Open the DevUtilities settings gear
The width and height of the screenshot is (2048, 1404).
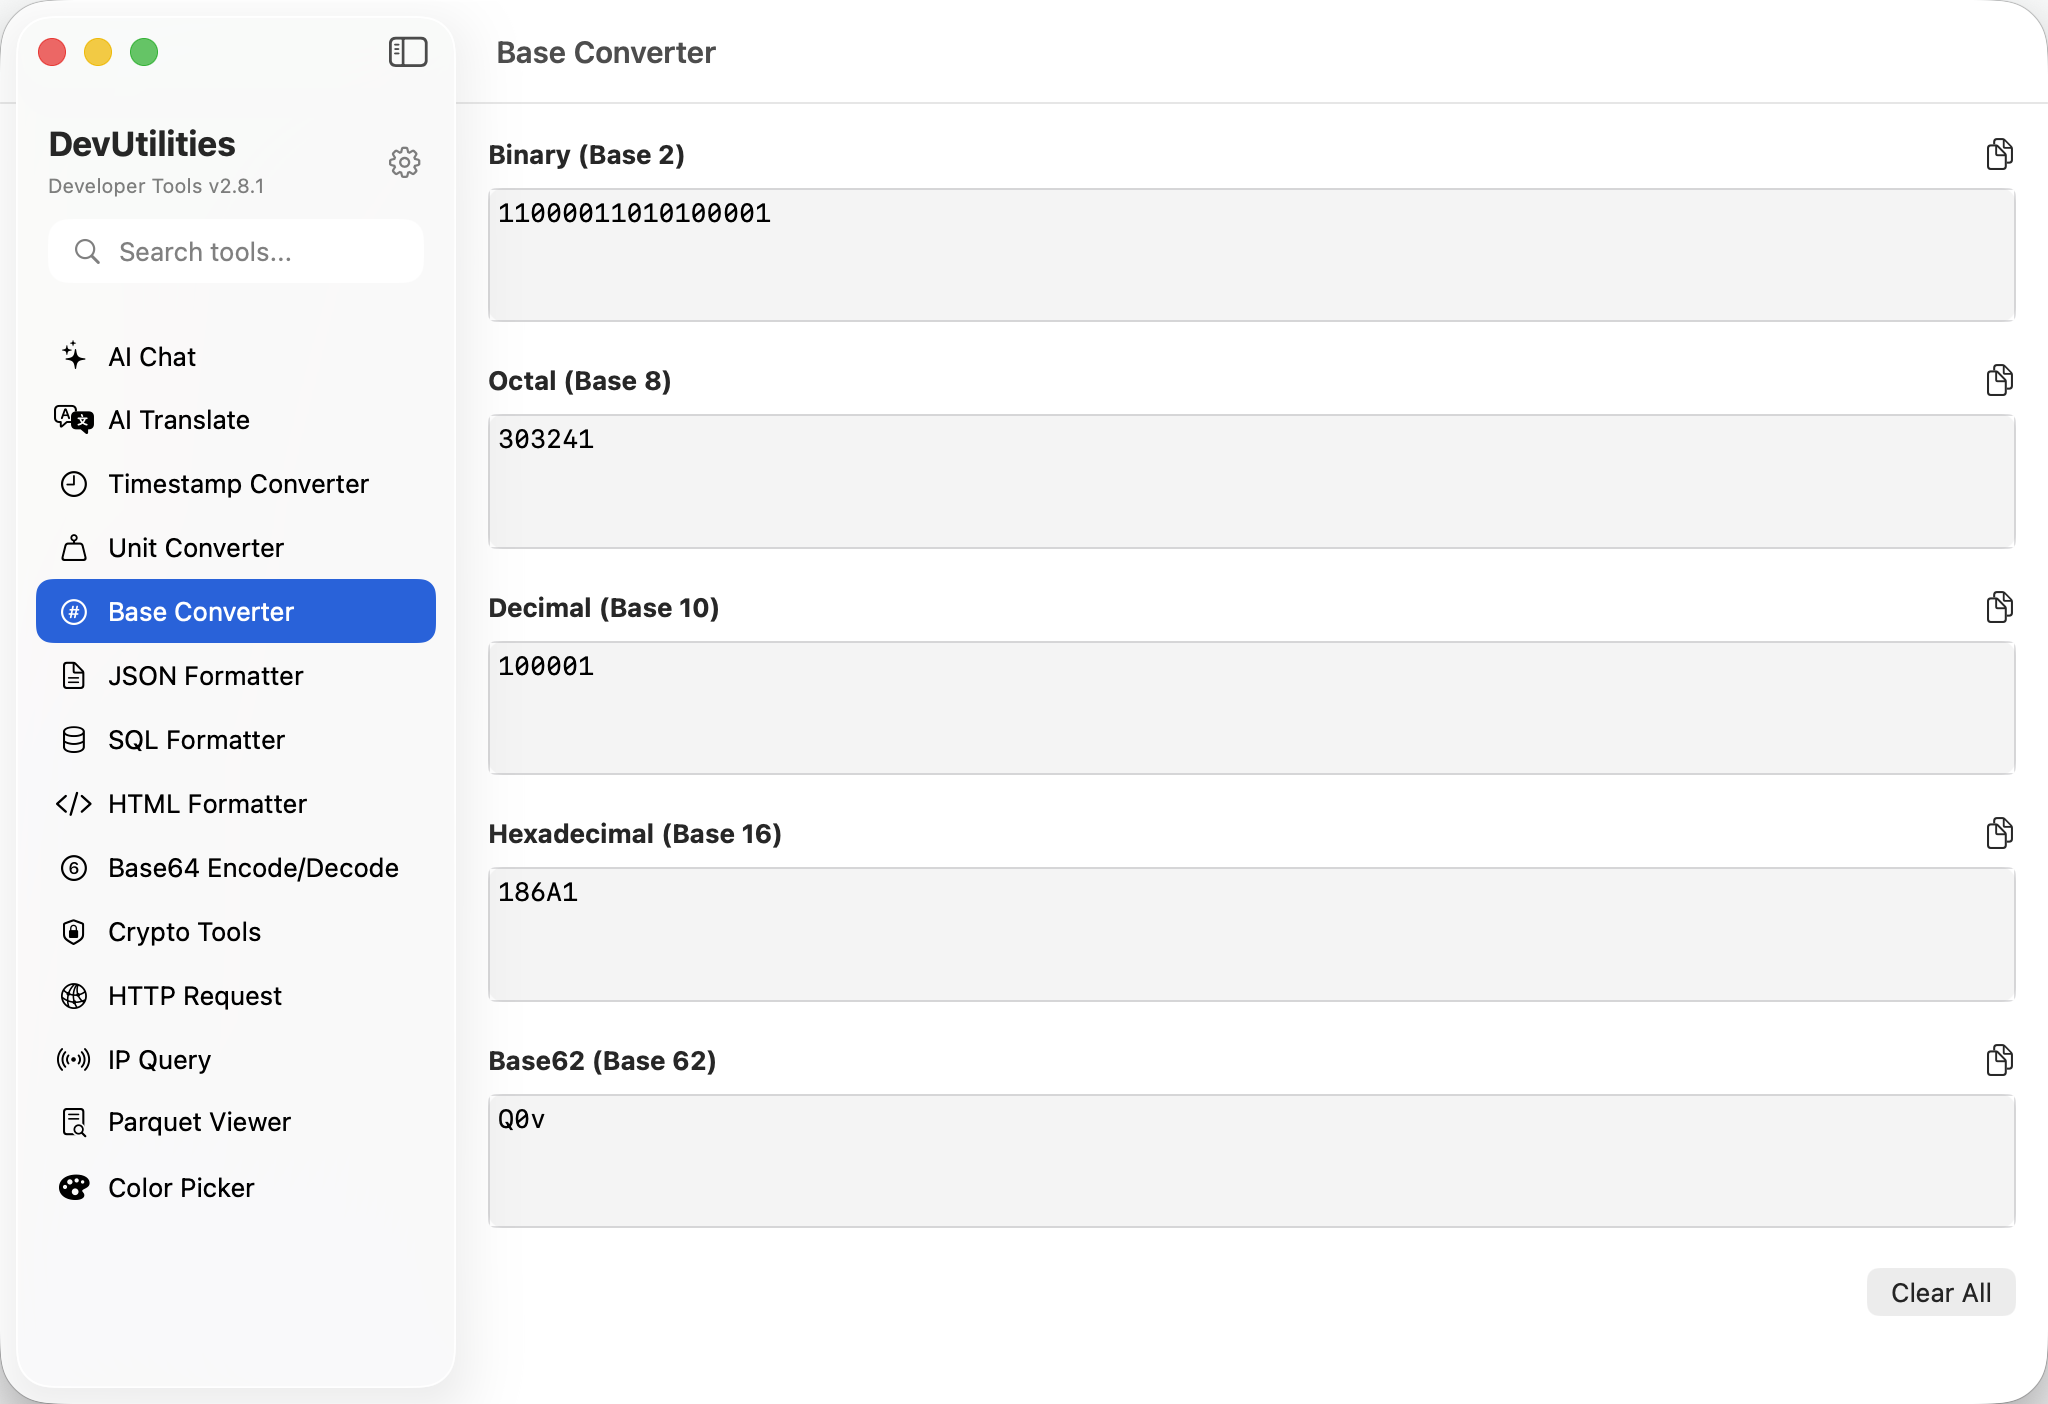(x=405, y=162)
